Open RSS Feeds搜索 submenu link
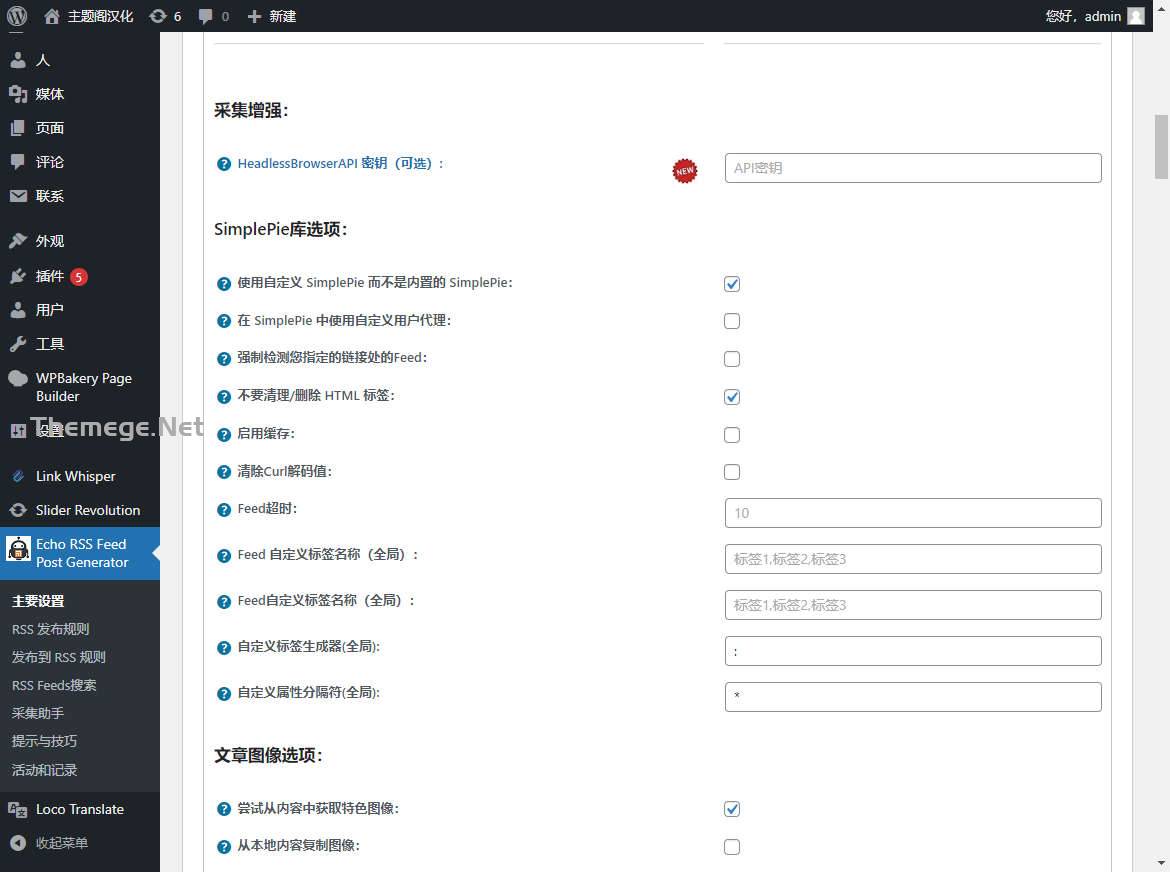The height and width of the screenshot is (872, 1170). [x=54, y=685]
